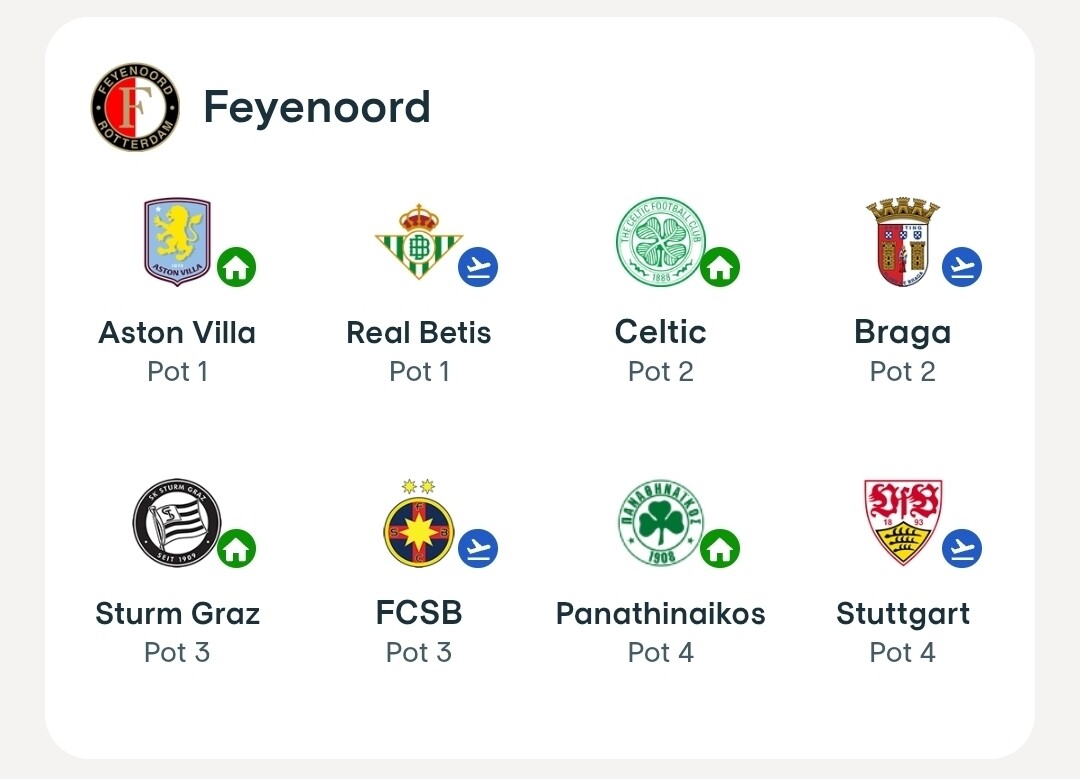The image size is (1080, 779).
Task: Click the Aston Villa crest
Action: [x=177, y=241]
